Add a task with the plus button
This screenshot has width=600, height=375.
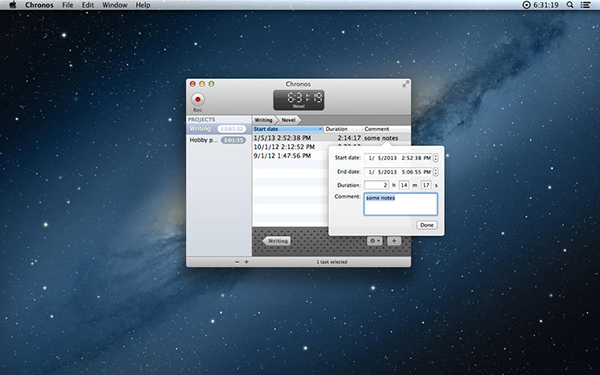click(394, 241)
